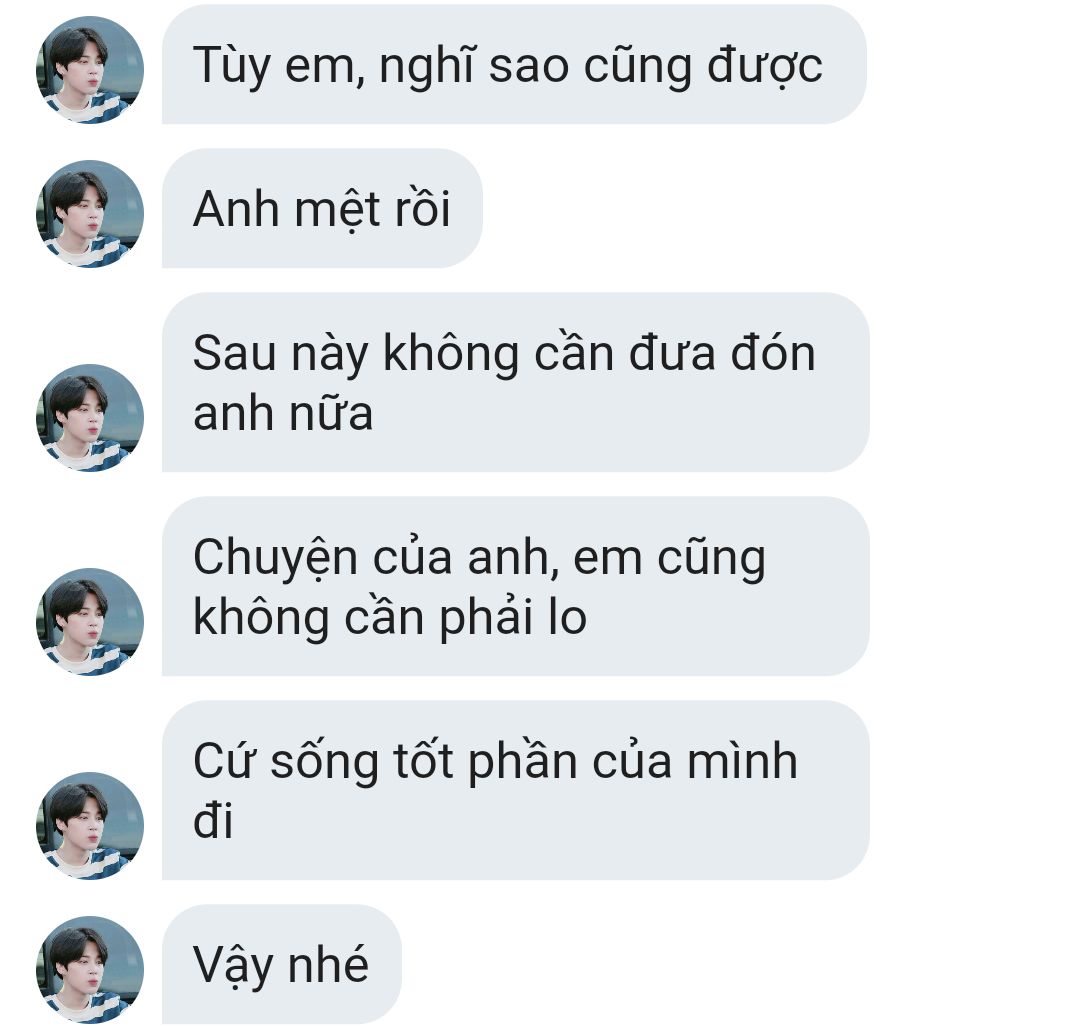Tap avatar next to 'Anh mệt rồi'
This screenshot has height=1028, width=1080.
click(90, 214)
